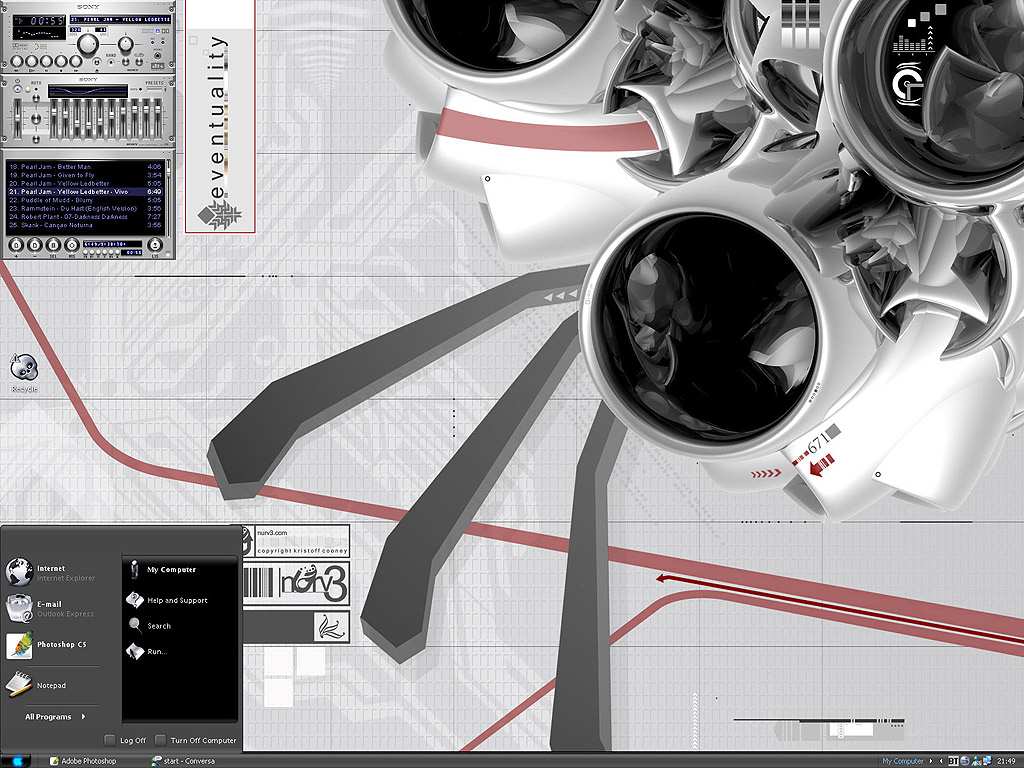Open the Recycle bin desktop icon
The width and height of the screenshot is (1024, 768).
tap(22, 372)
